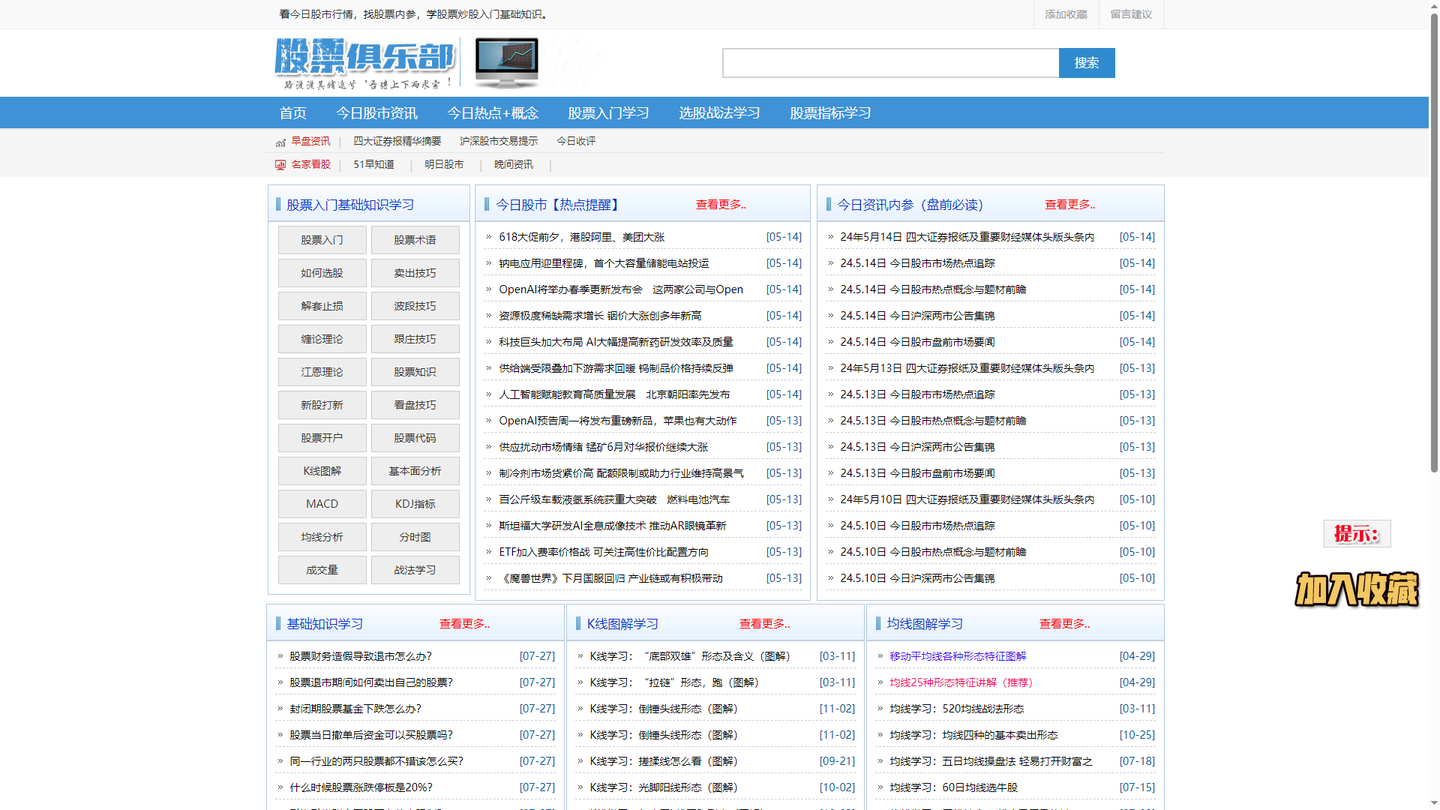Select 四大证券报精华摘要 sub-link
Screen dimensions: 1440x810
(x=397, y=141)
